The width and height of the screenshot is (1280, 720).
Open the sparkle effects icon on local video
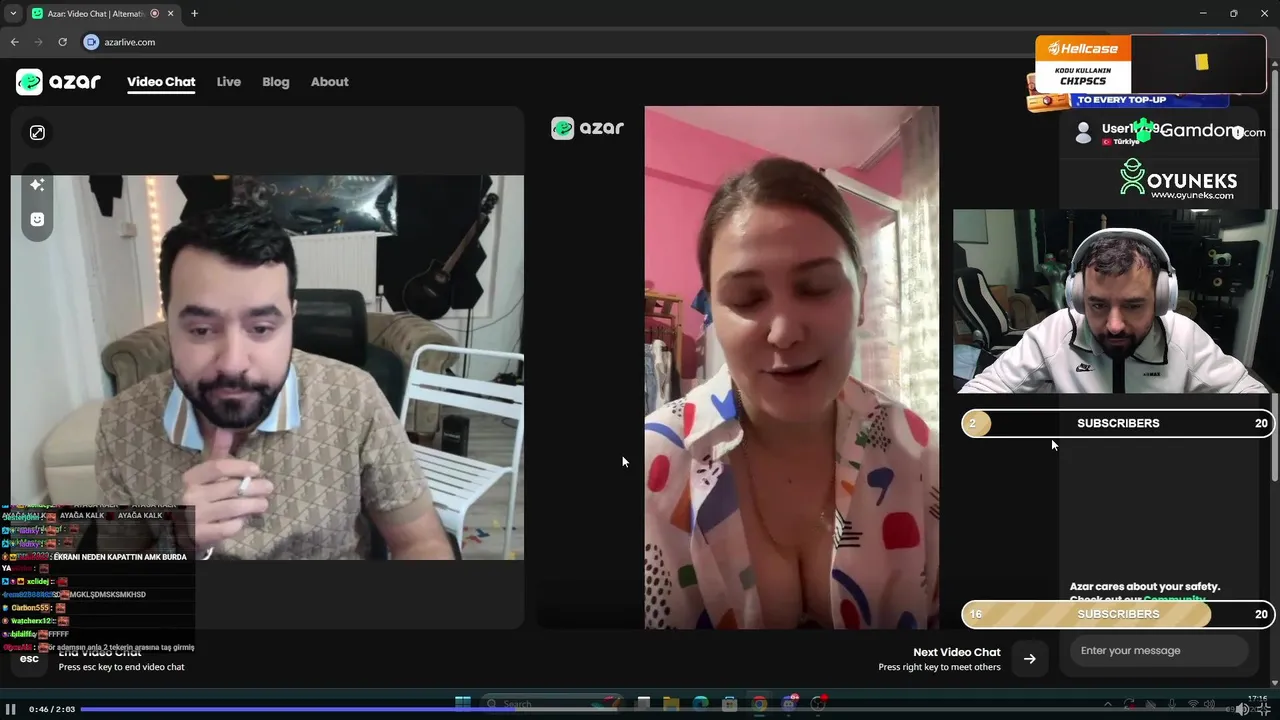click(37, 184)
